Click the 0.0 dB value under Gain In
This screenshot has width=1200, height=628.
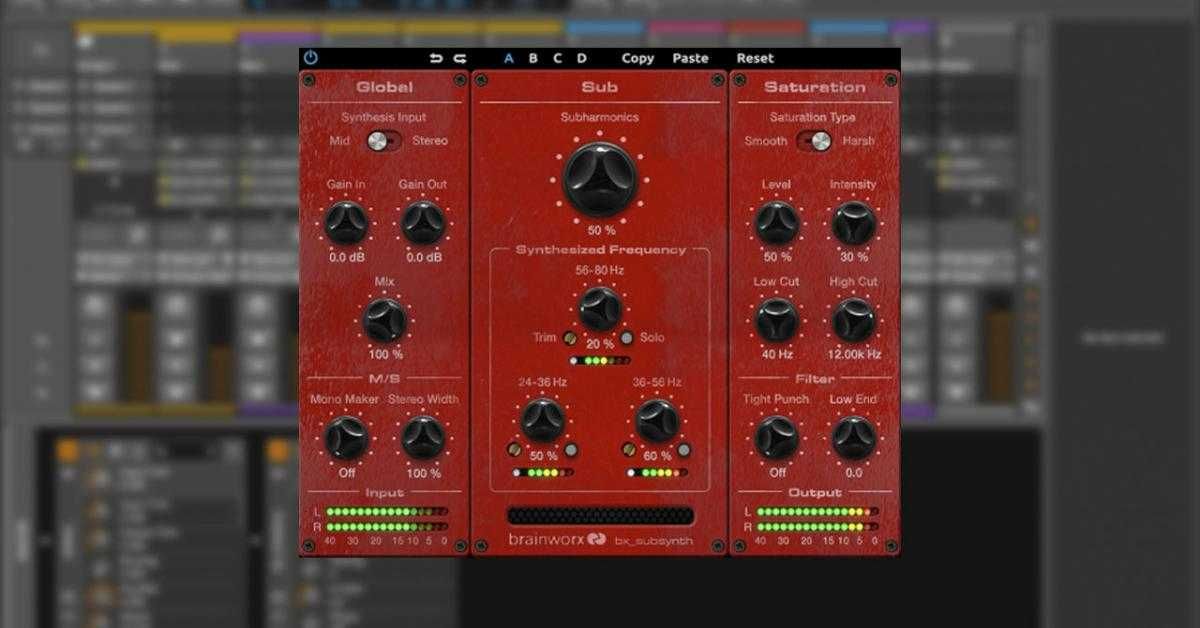point(346,257)
